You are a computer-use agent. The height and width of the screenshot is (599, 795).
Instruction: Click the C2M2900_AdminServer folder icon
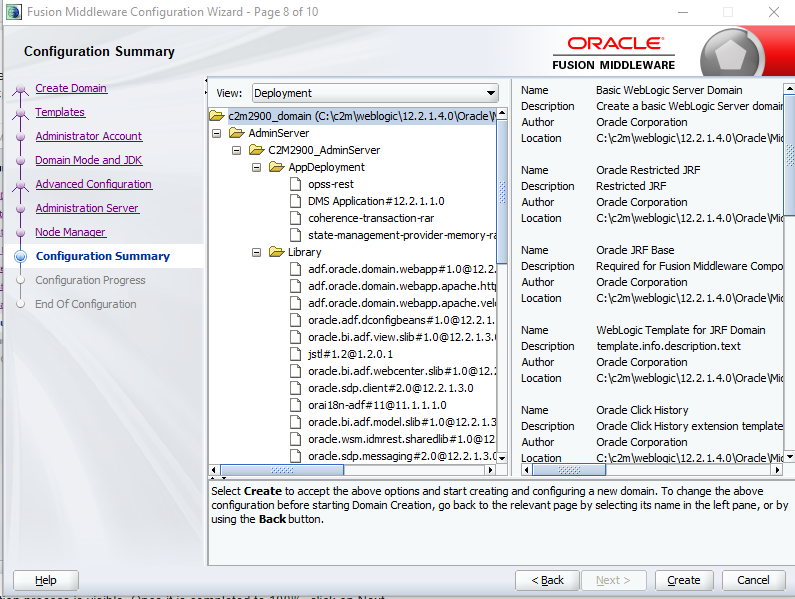(x=257, y=150)
